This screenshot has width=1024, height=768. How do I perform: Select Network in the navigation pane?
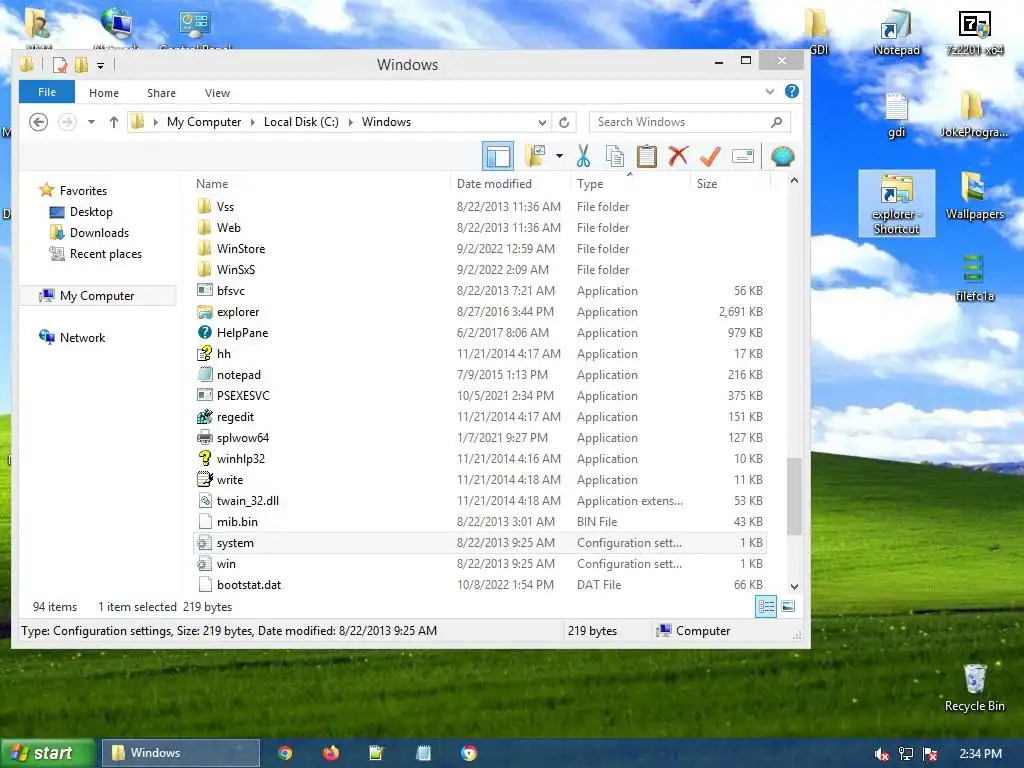[72, 338]
